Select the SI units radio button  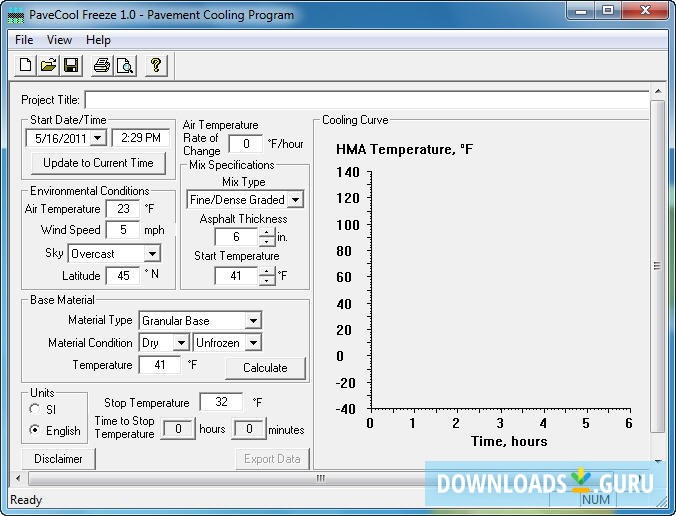coord(34,409)
